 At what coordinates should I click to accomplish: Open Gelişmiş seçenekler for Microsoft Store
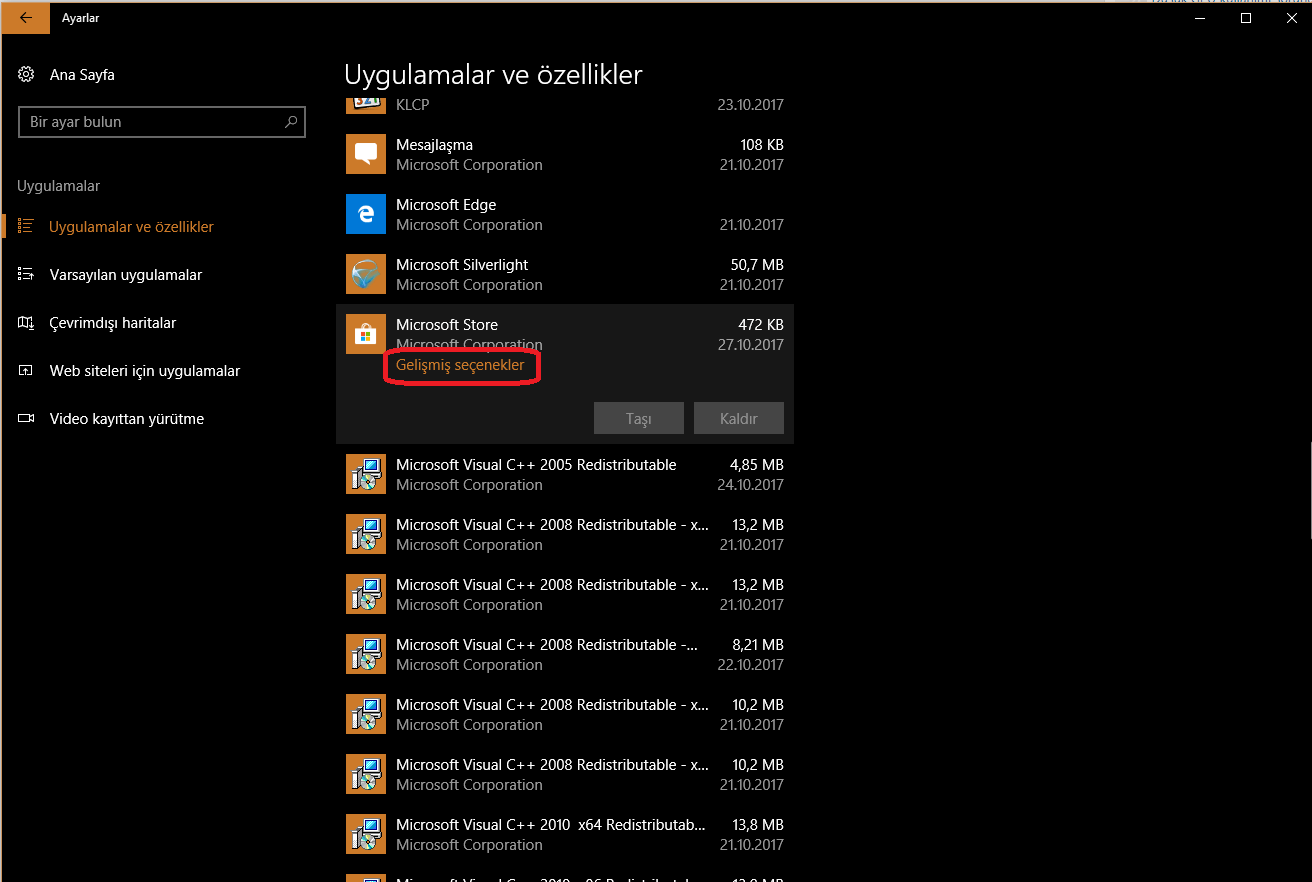click(x=460, y=365)
